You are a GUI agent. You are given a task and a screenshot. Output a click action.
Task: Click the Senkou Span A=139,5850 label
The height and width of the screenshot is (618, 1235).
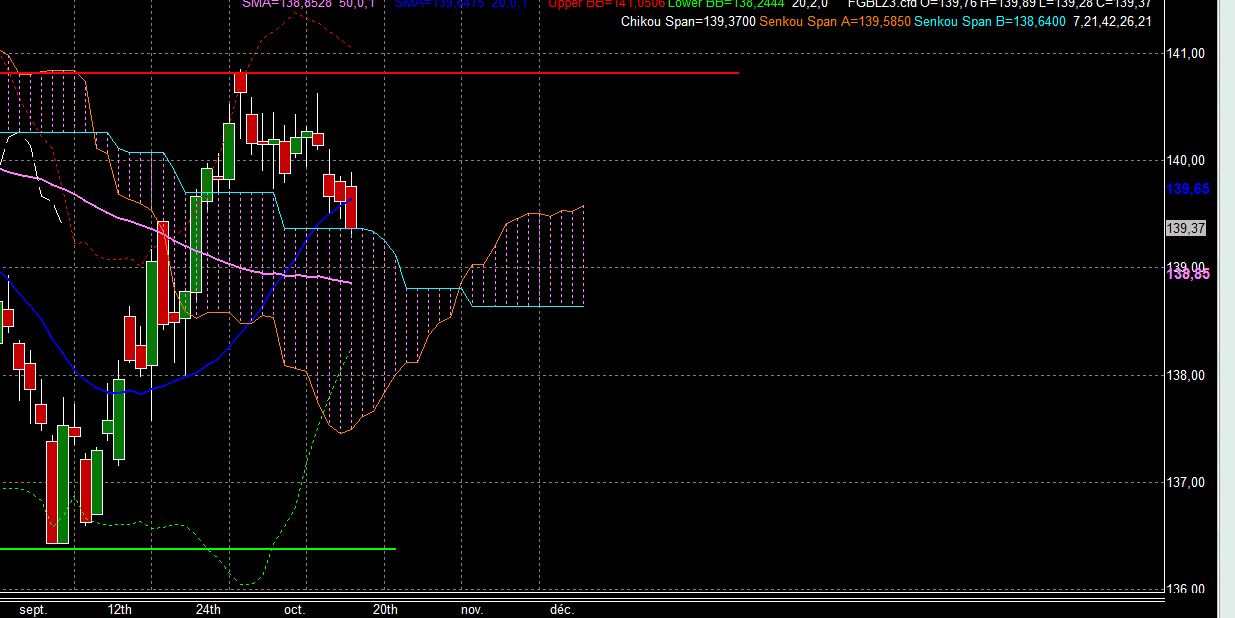[x=835, y=21]
